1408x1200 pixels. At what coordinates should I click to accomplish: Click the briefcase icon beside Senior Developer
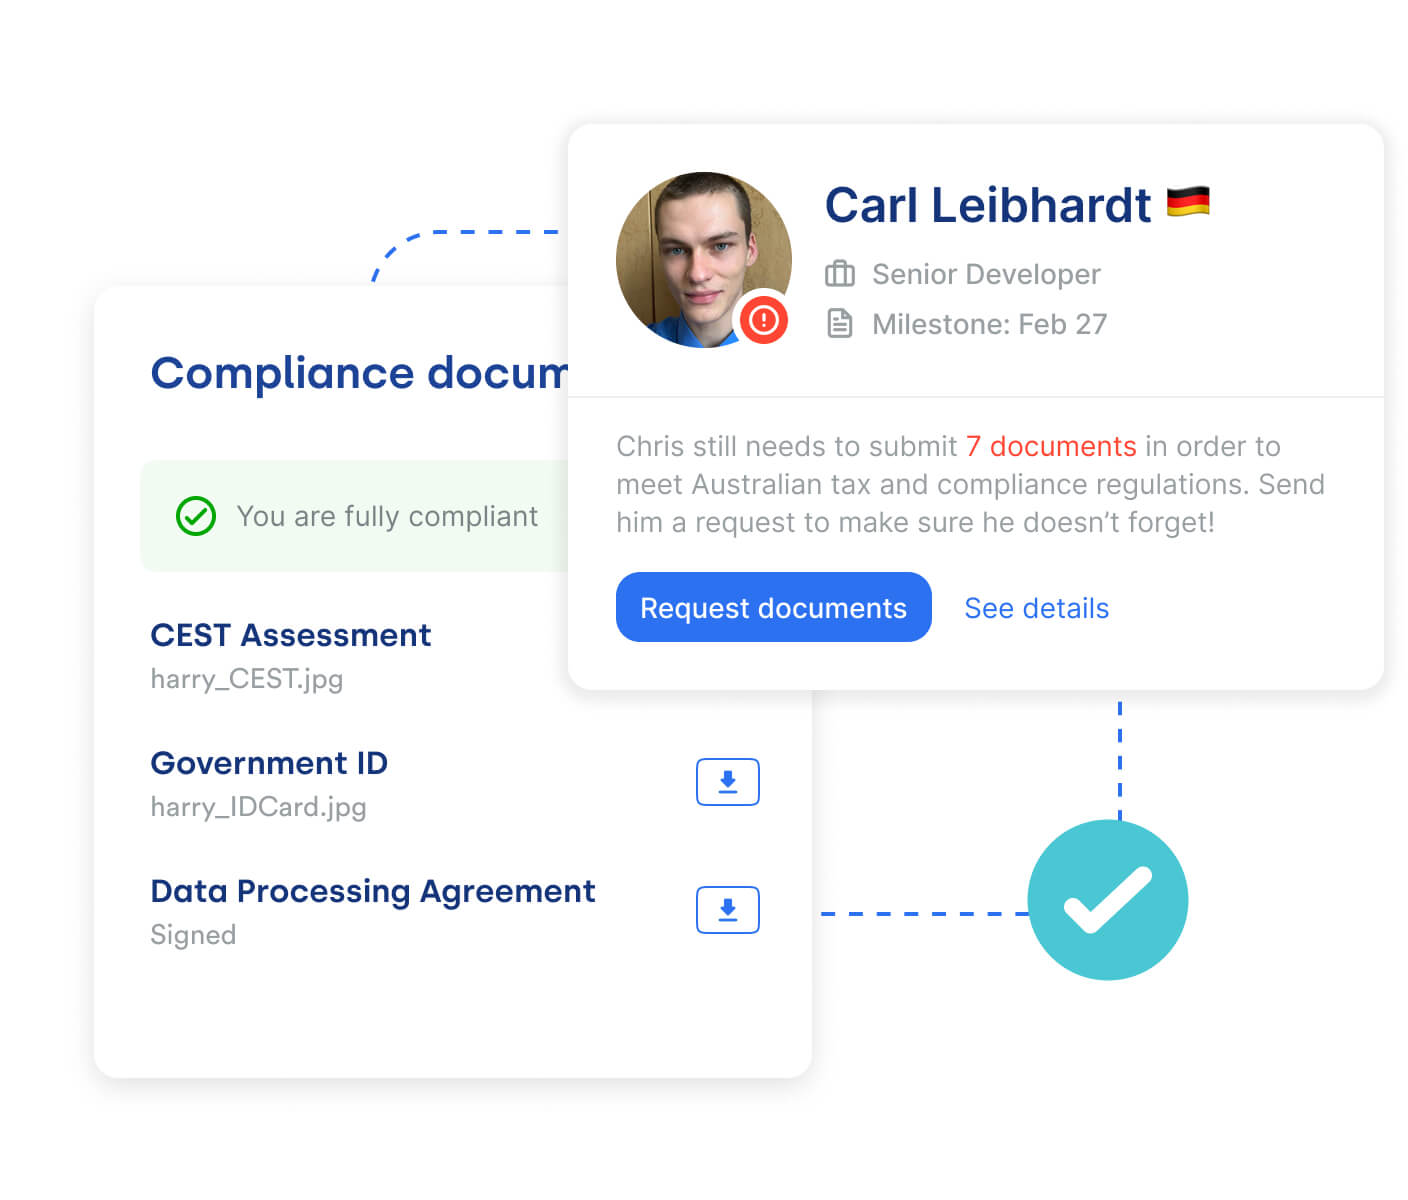pyautogui.click(x=840, y=274)
